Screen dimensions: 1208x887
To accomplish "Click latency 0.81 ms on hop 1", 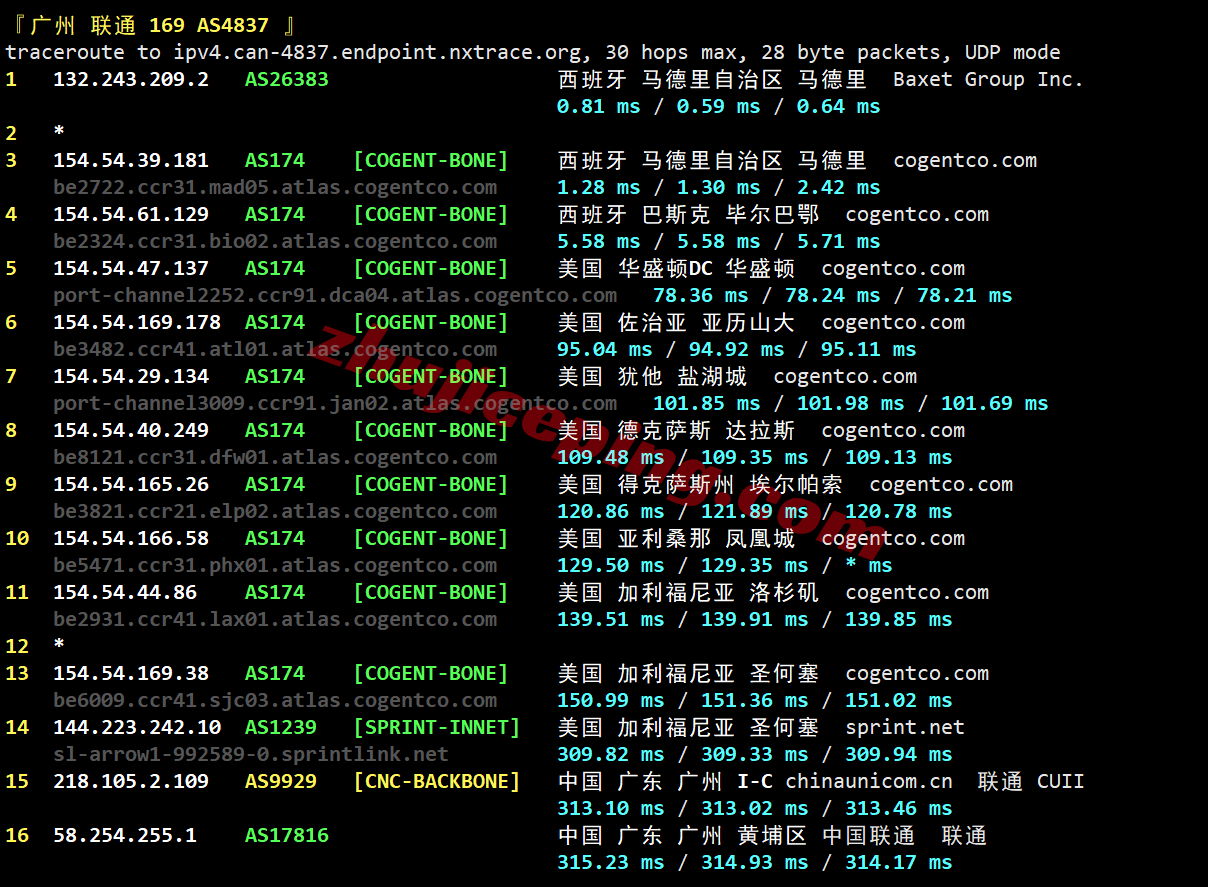I will click(598, 106).
